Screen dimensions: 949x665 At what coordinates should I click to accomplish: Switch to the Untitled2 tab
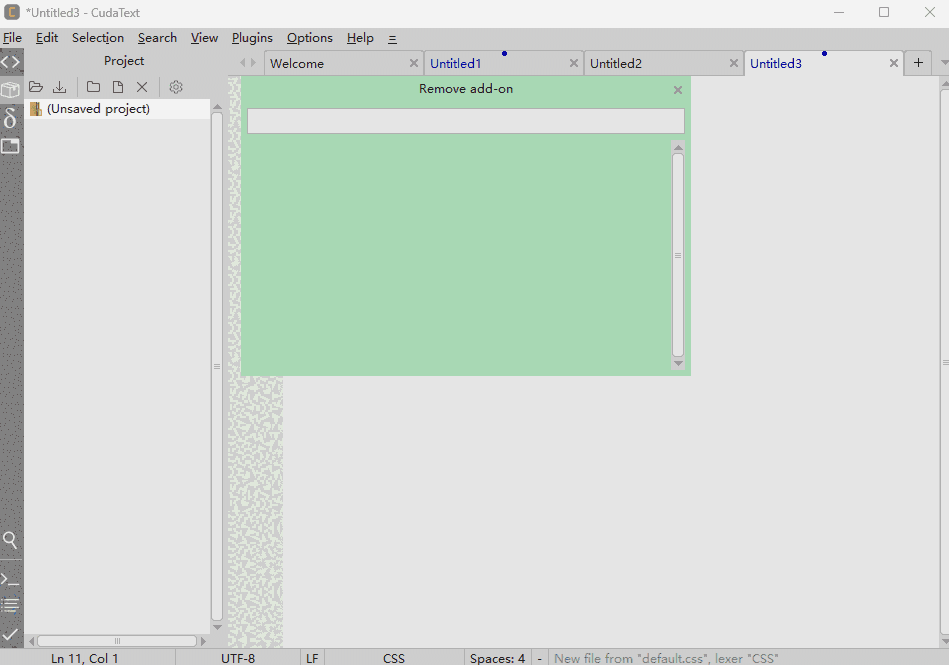click(616, 63)
